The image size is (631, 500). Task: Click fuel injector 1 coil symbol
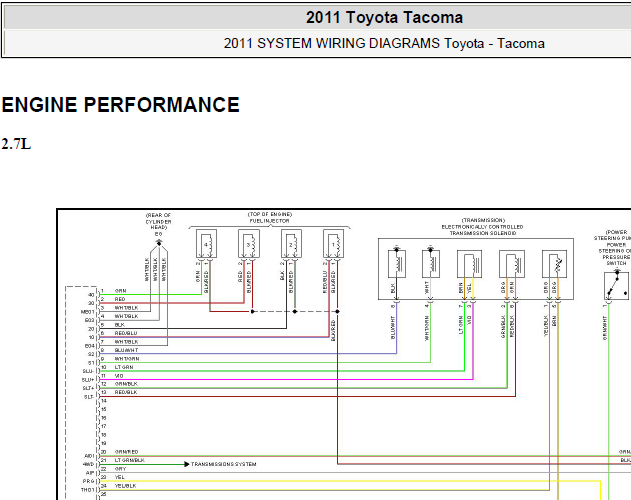pos(334,244)
